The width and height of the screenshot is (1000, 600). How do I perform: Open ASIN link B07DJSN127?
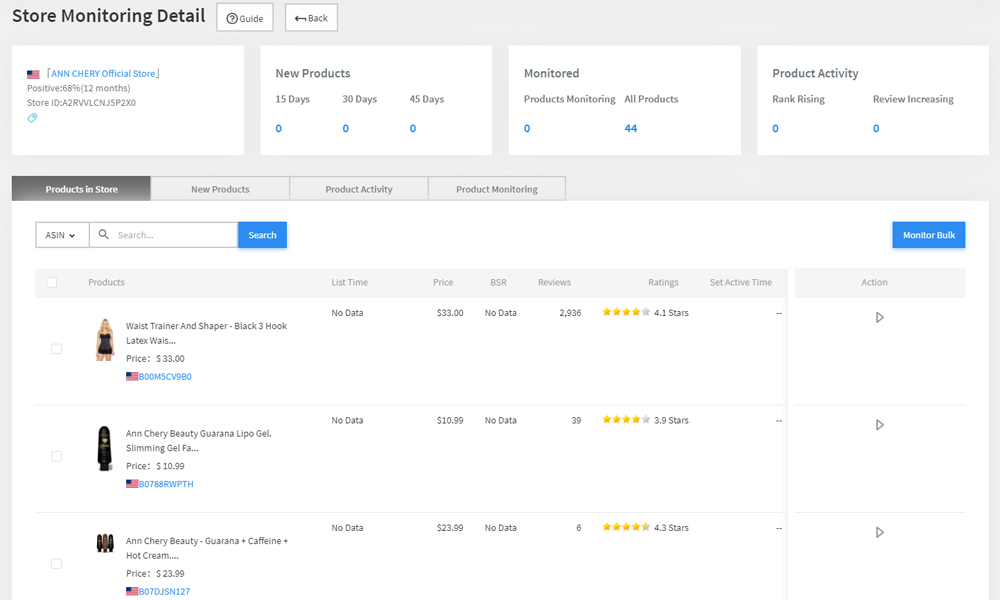pos(165,592)
